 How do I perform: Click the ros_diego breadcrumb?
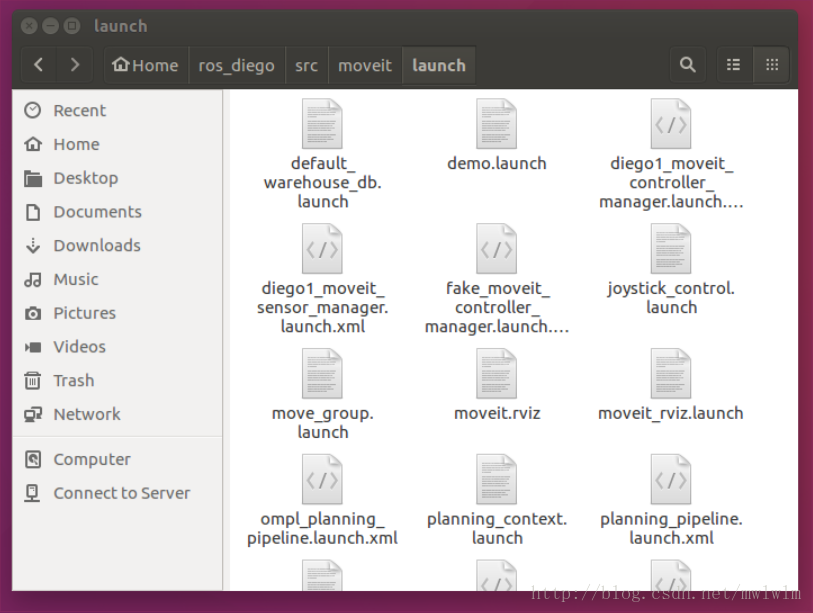pos(236,65)
